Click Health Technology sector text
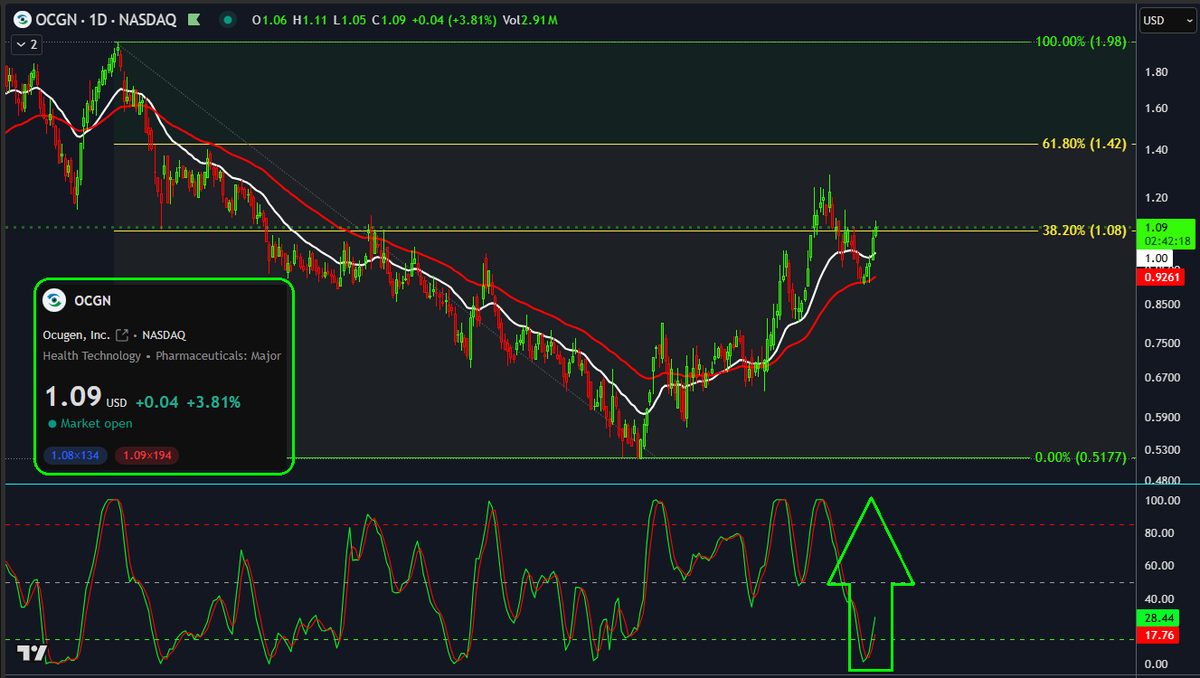The image size is (1200, 678). [90, 356]
